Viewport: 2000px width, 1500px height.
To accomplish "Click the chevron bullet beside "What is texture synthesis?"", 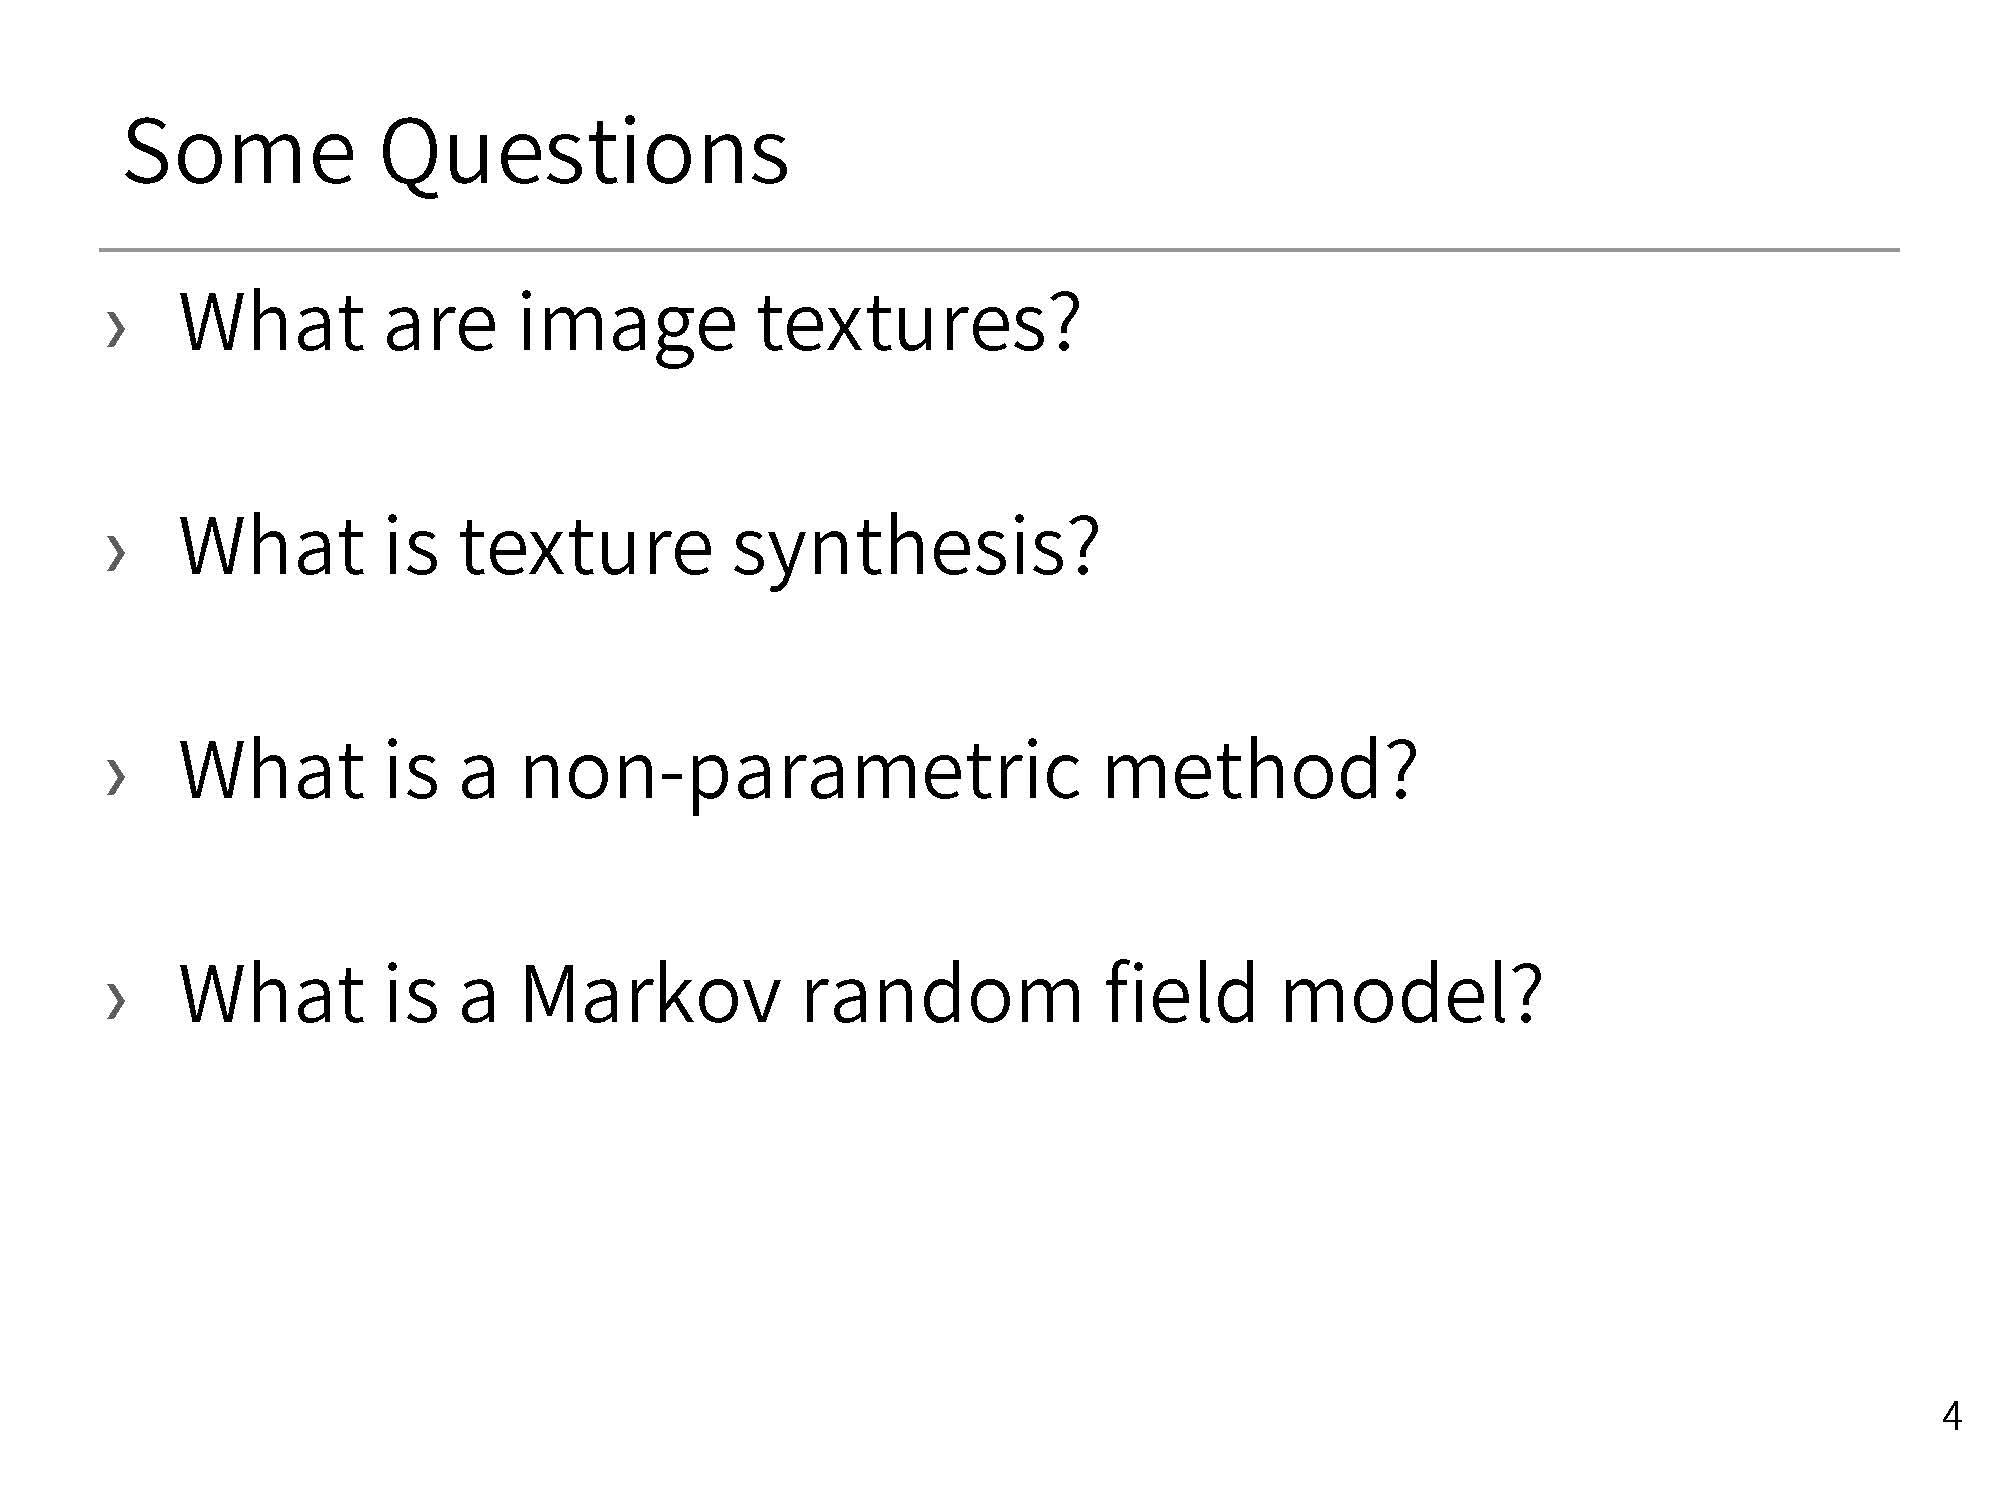I will coord(116,552).
